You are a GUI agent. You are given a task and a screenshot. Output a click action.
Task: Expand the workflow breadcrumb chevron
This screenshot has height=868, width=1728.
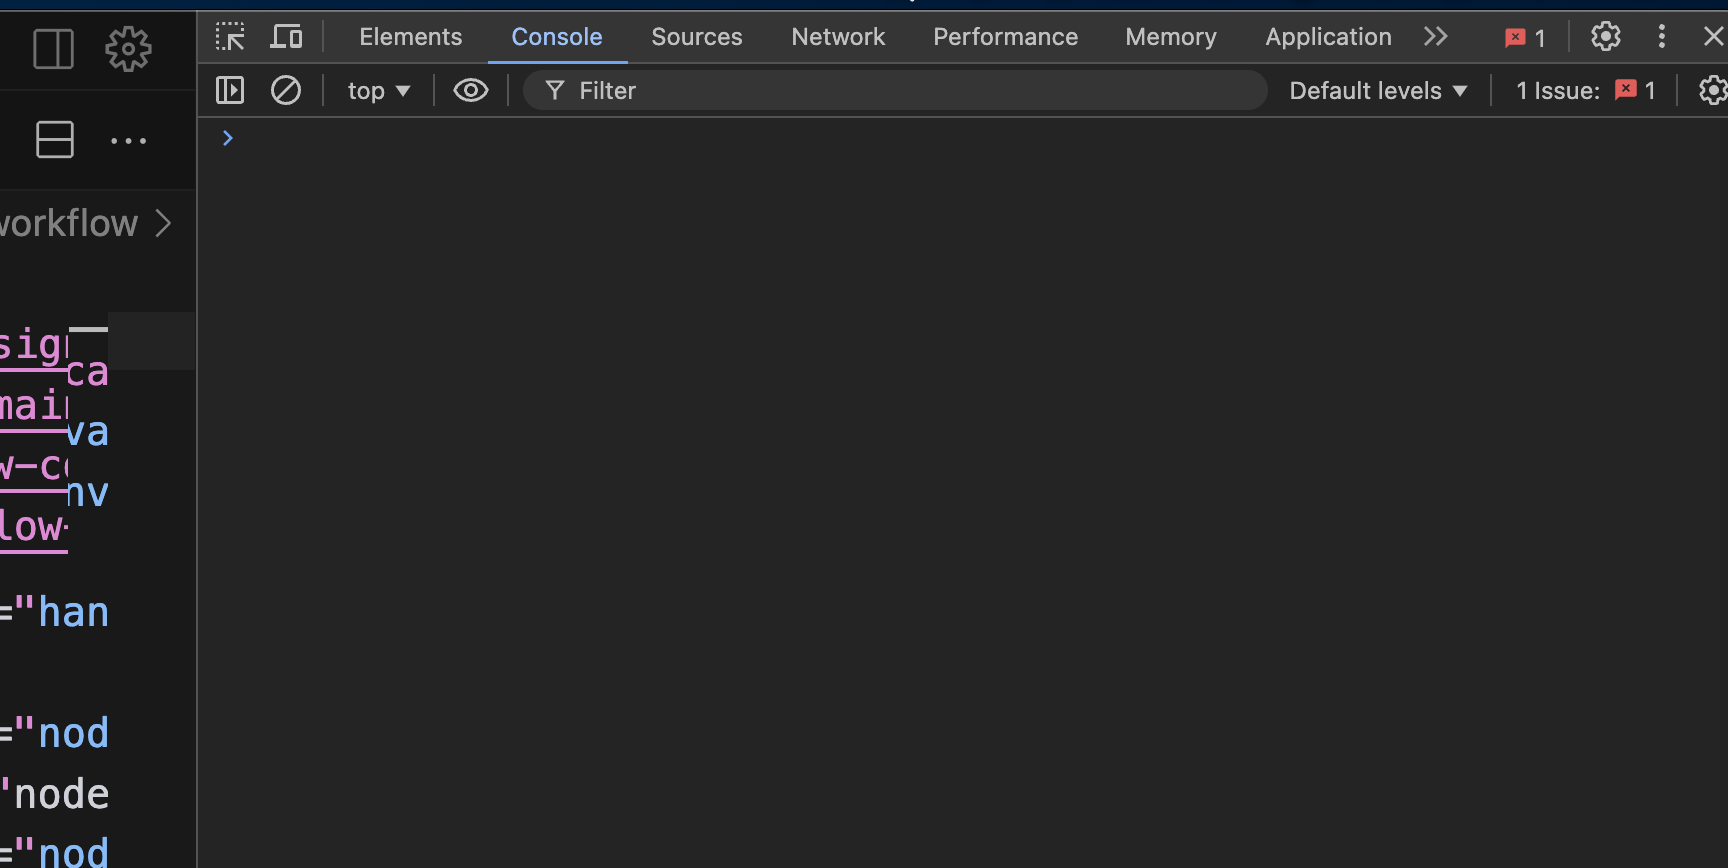[x=164, y=223]
